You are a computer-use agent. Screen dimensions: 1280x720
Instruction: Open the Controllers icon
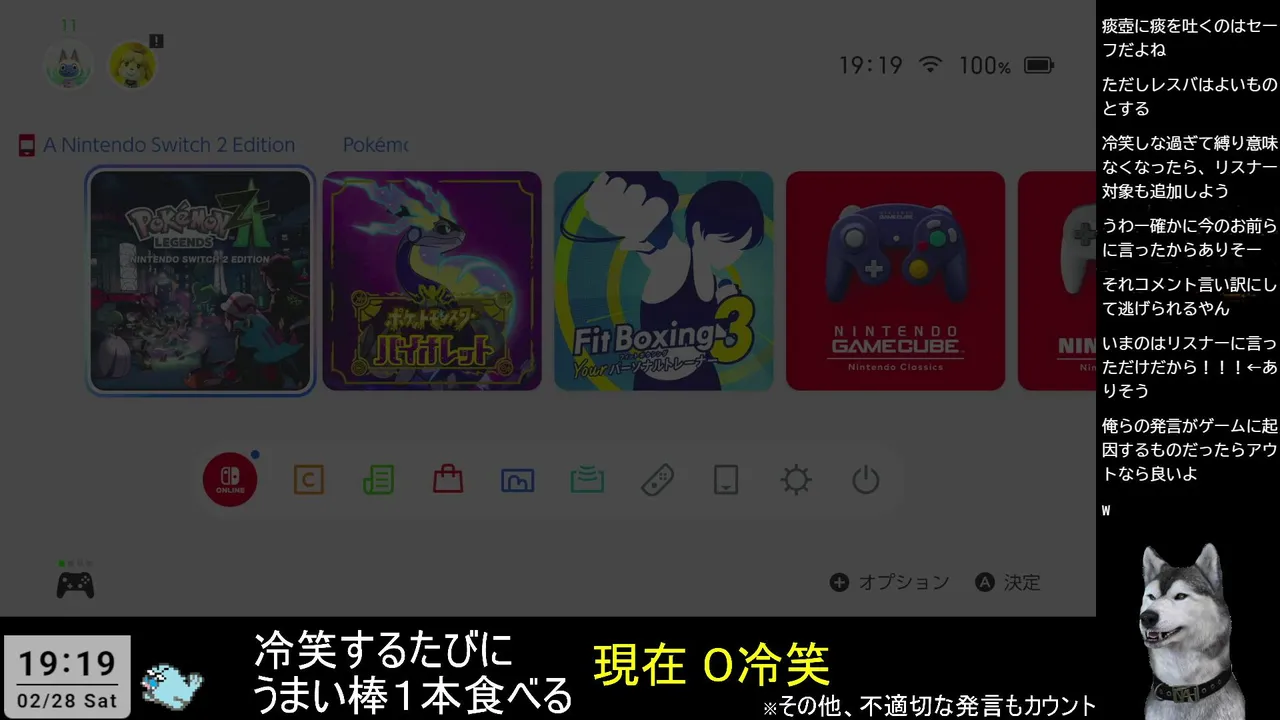pyautogui.click(x=657, y=481)
